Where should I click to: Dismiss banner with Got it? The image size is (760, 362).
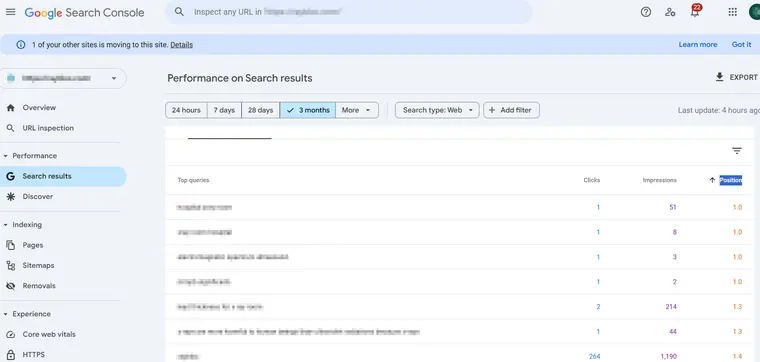[741, 45]
